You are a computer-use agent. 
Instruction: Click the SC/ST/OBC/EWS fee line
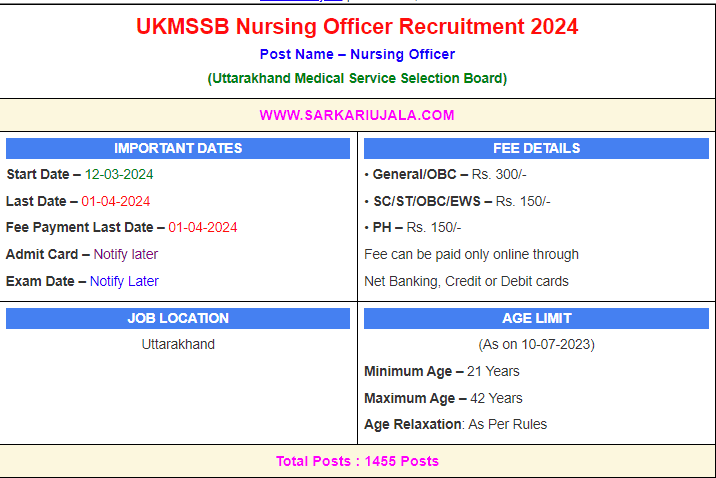point(457,201)
